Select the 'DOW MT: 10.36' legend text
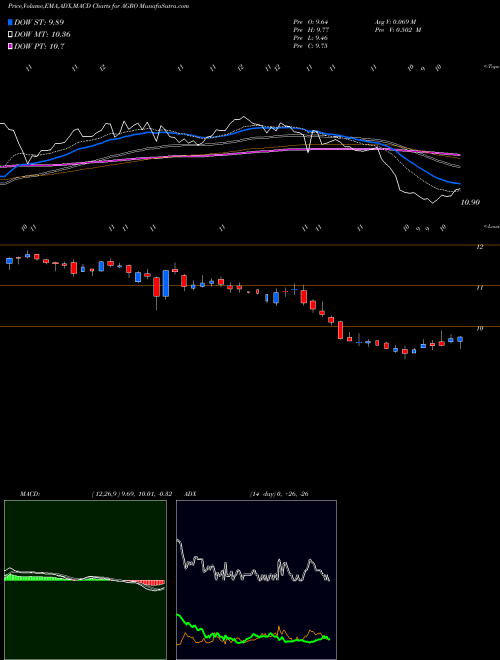This screenshot has height=660, width=500. click(42, 35)
